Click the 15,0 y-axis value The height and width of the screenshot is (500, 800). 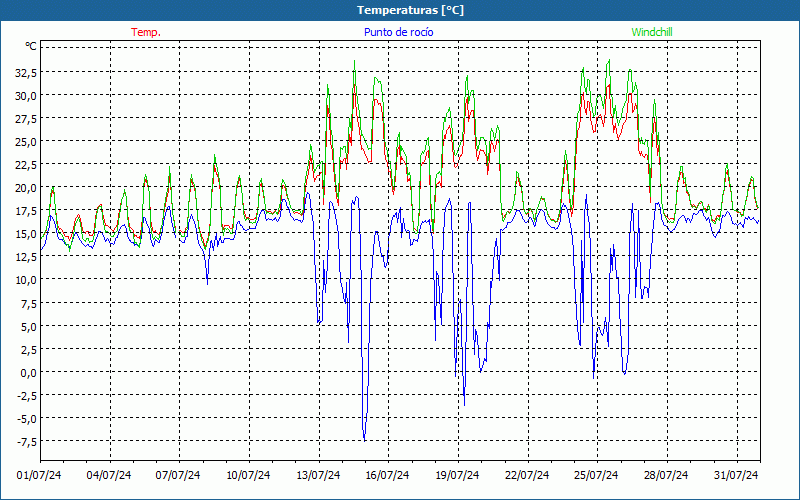pyautogui.click(x=26, y=234)
